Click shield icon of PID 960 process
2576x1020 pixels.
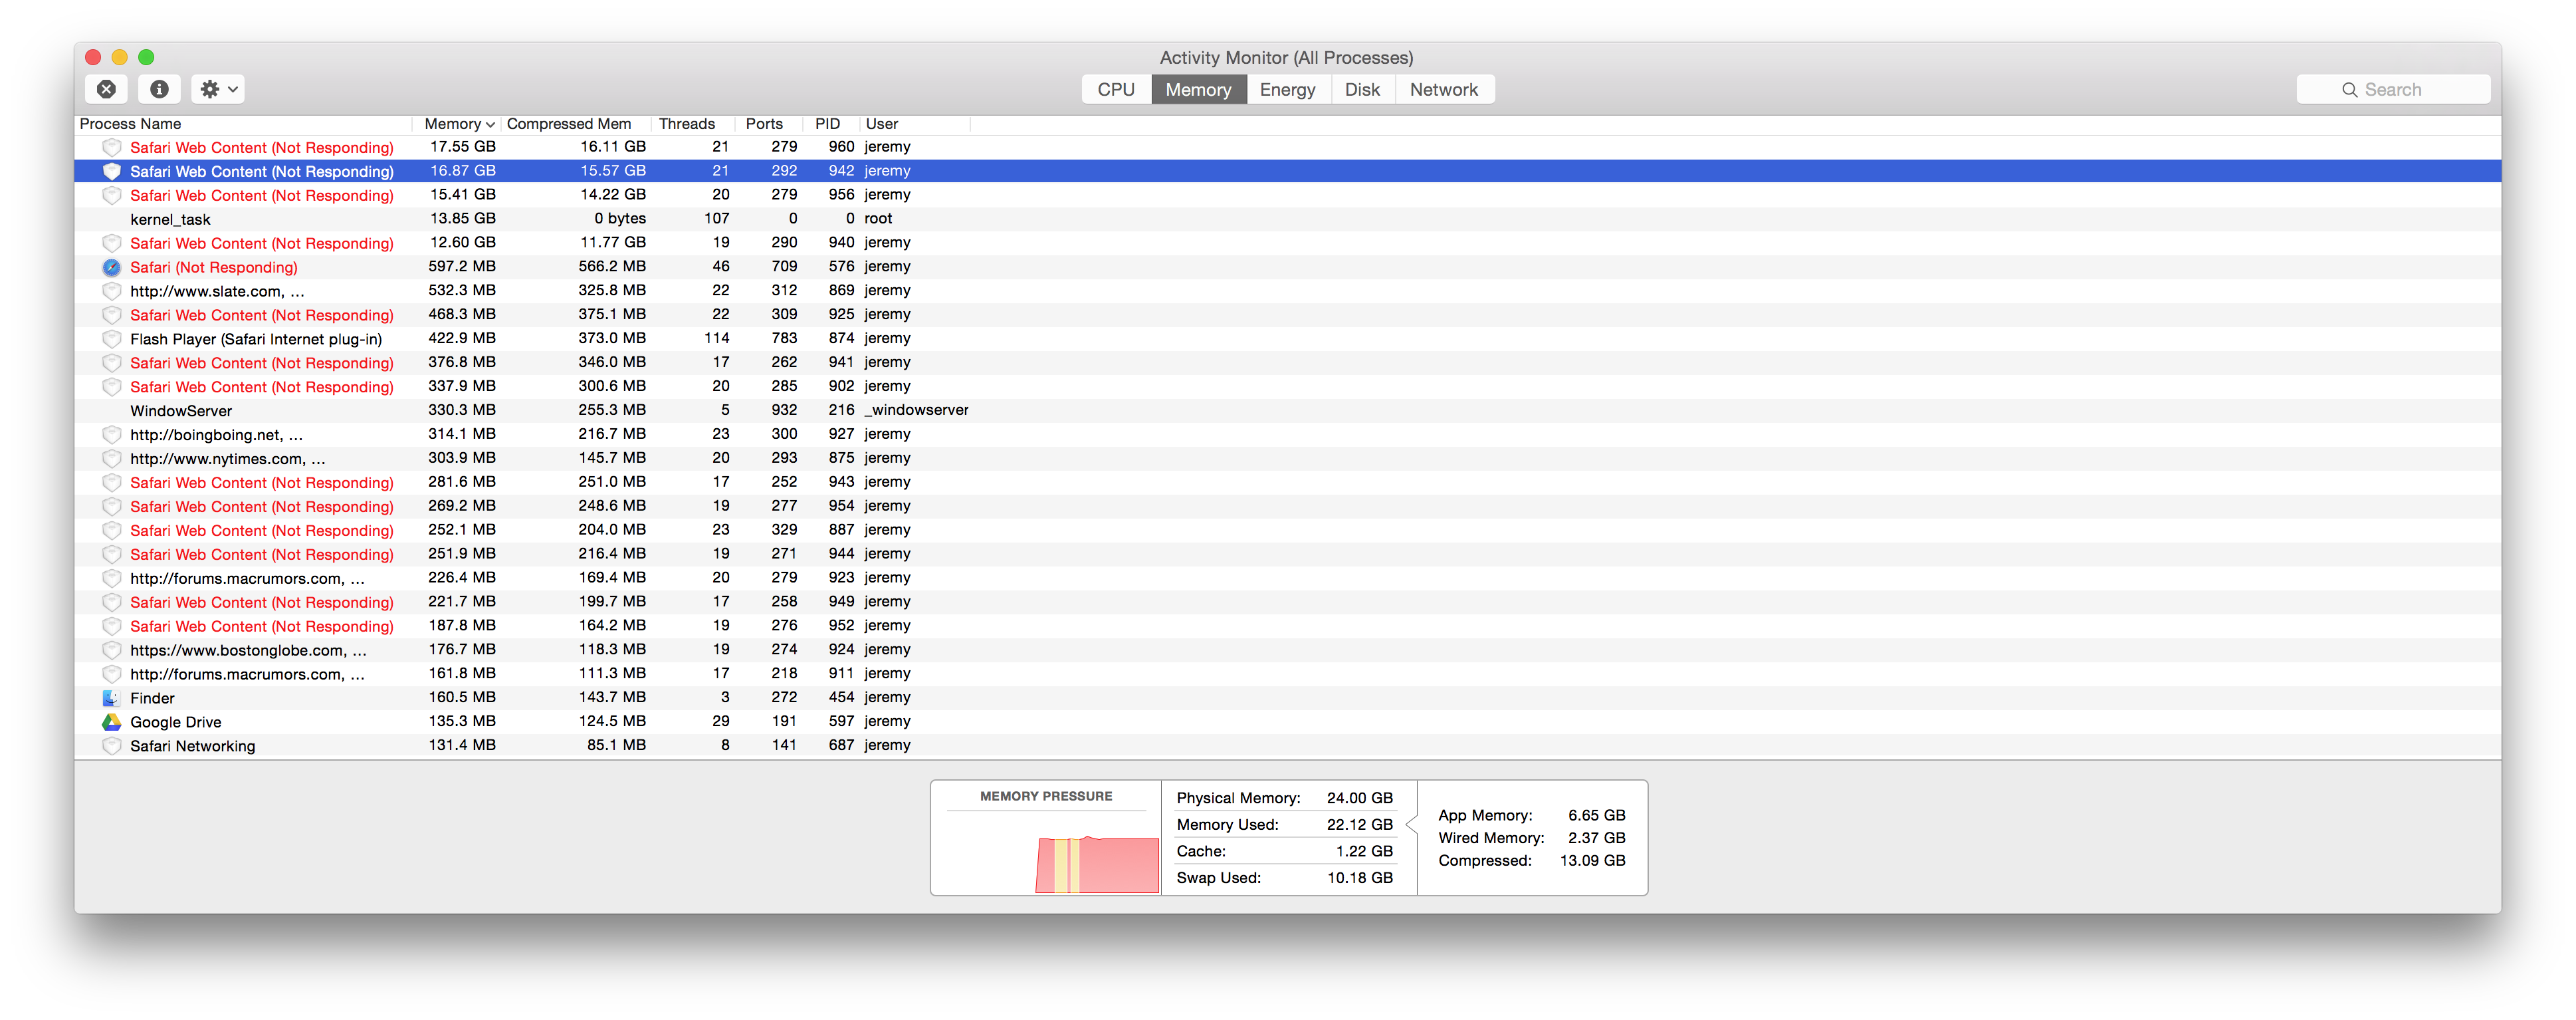(x=111, y=147)
